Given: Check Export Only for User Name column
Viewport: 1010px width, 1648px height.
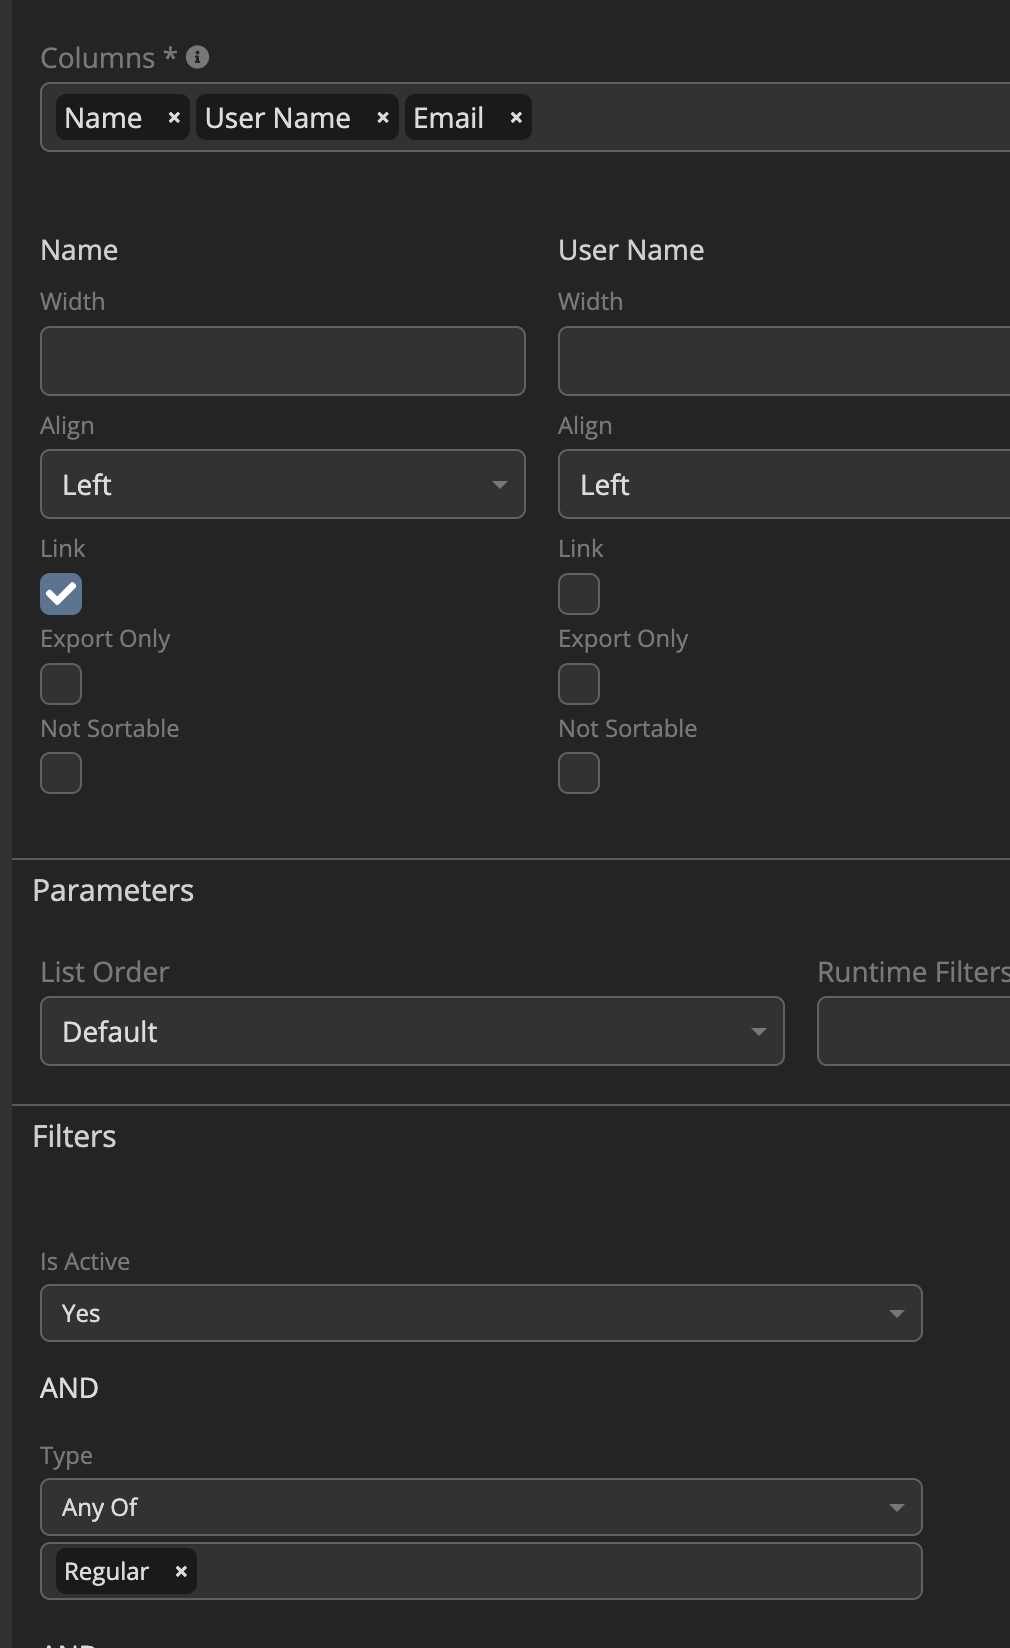Looking at the screenshot, I should tap(579, 684).
